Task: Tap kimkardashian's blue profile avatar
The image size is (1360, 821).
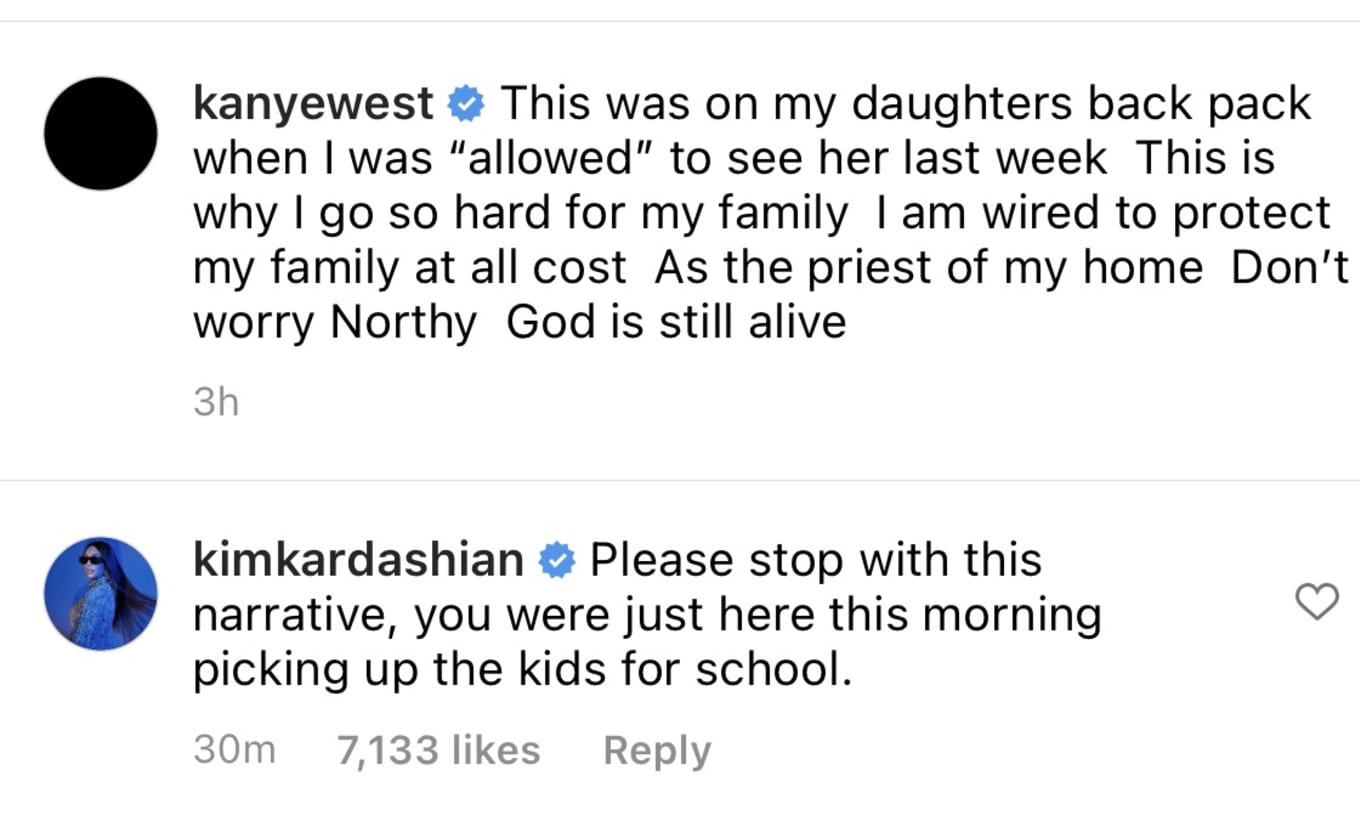Action: [x=100, y=594]
